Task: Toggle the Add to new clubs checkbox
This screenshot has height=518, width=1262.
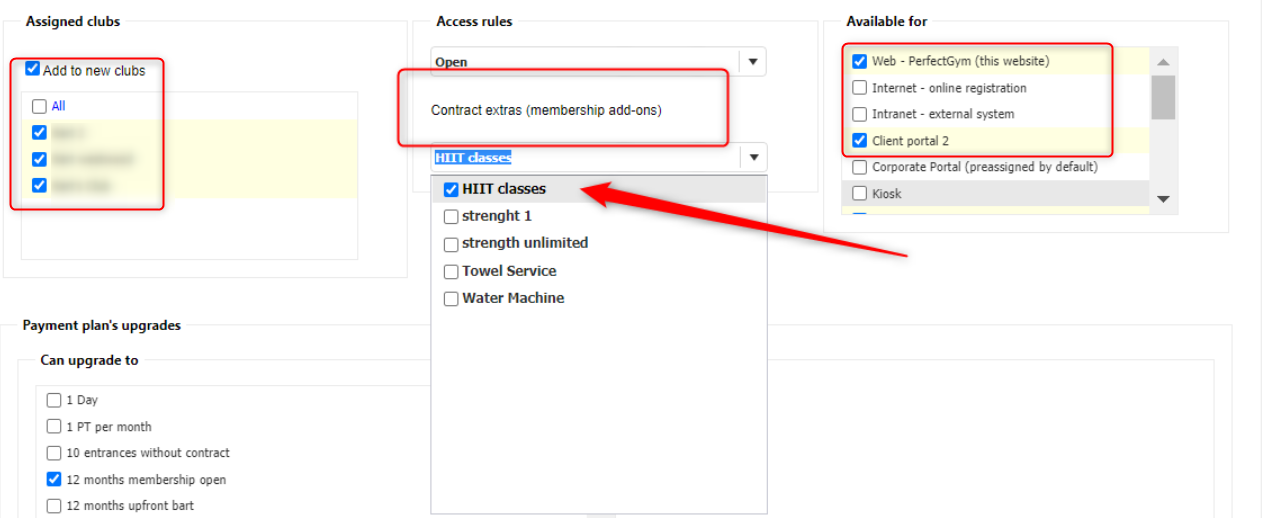Action: point(33,70)
